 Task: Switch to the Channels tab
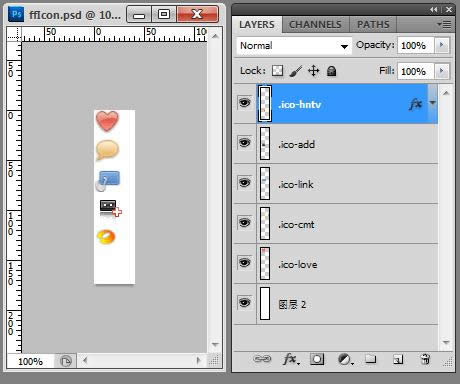(315, 25)
